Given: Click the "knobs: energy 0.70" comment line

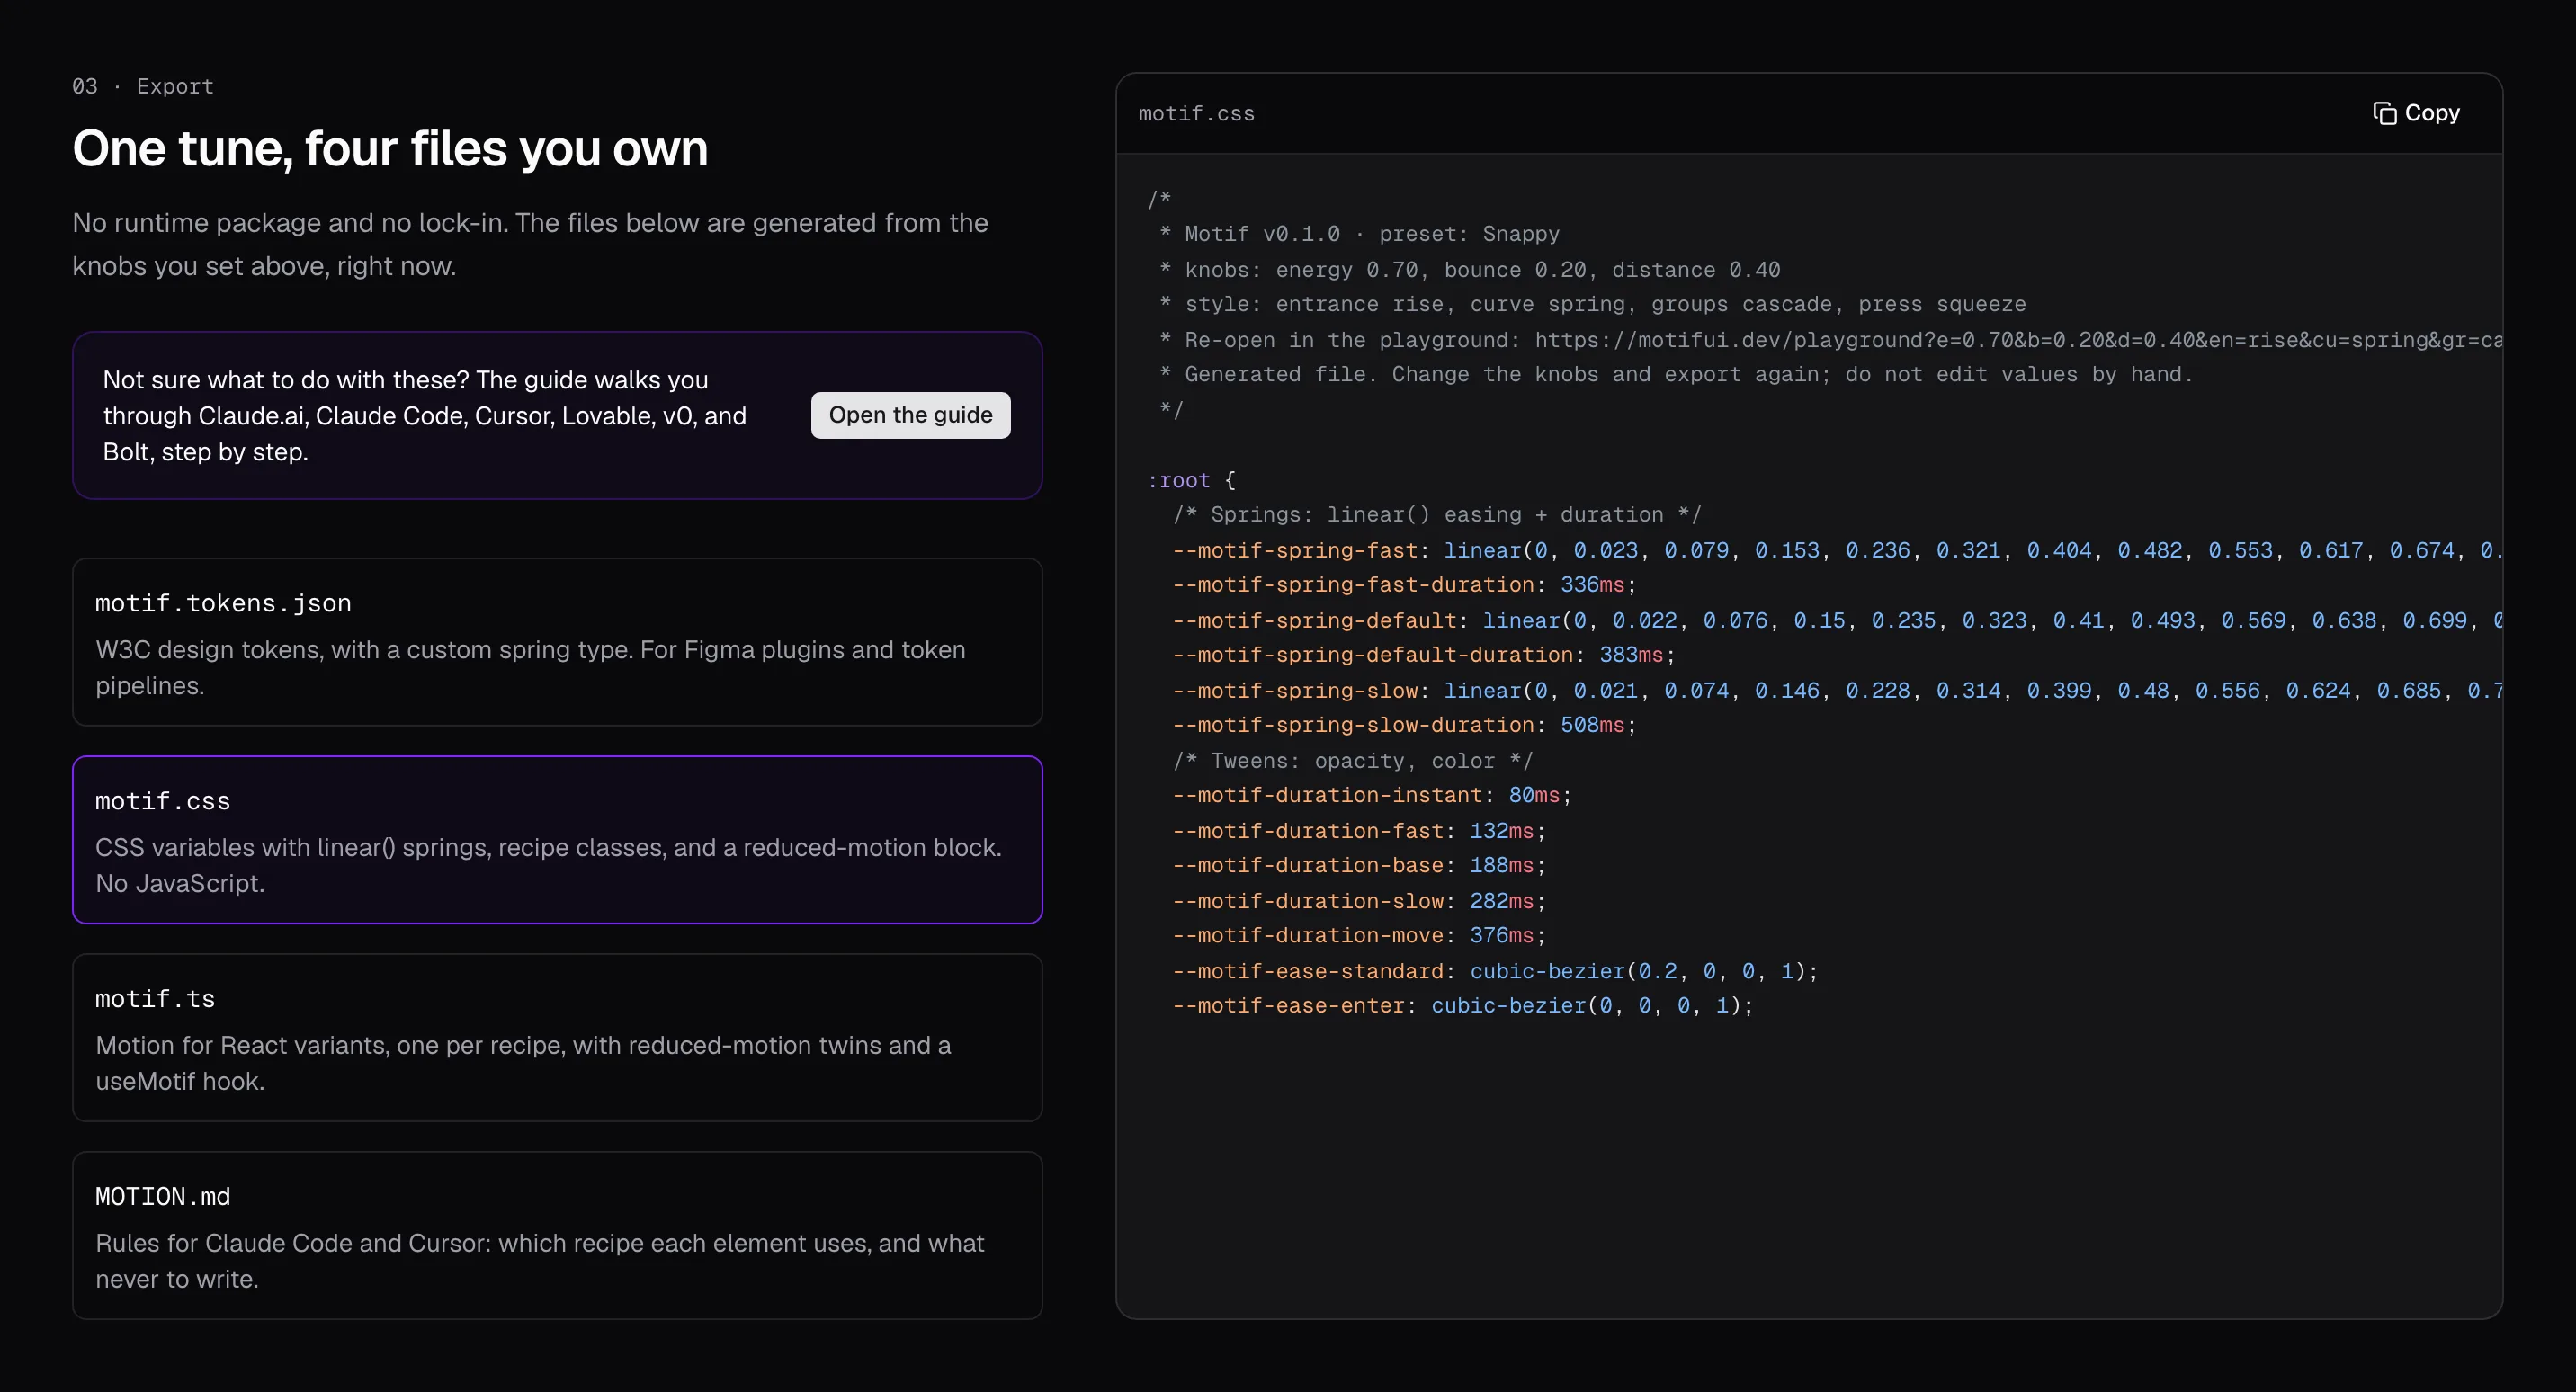Looking at the screenshot, I should click(1469, 270).
